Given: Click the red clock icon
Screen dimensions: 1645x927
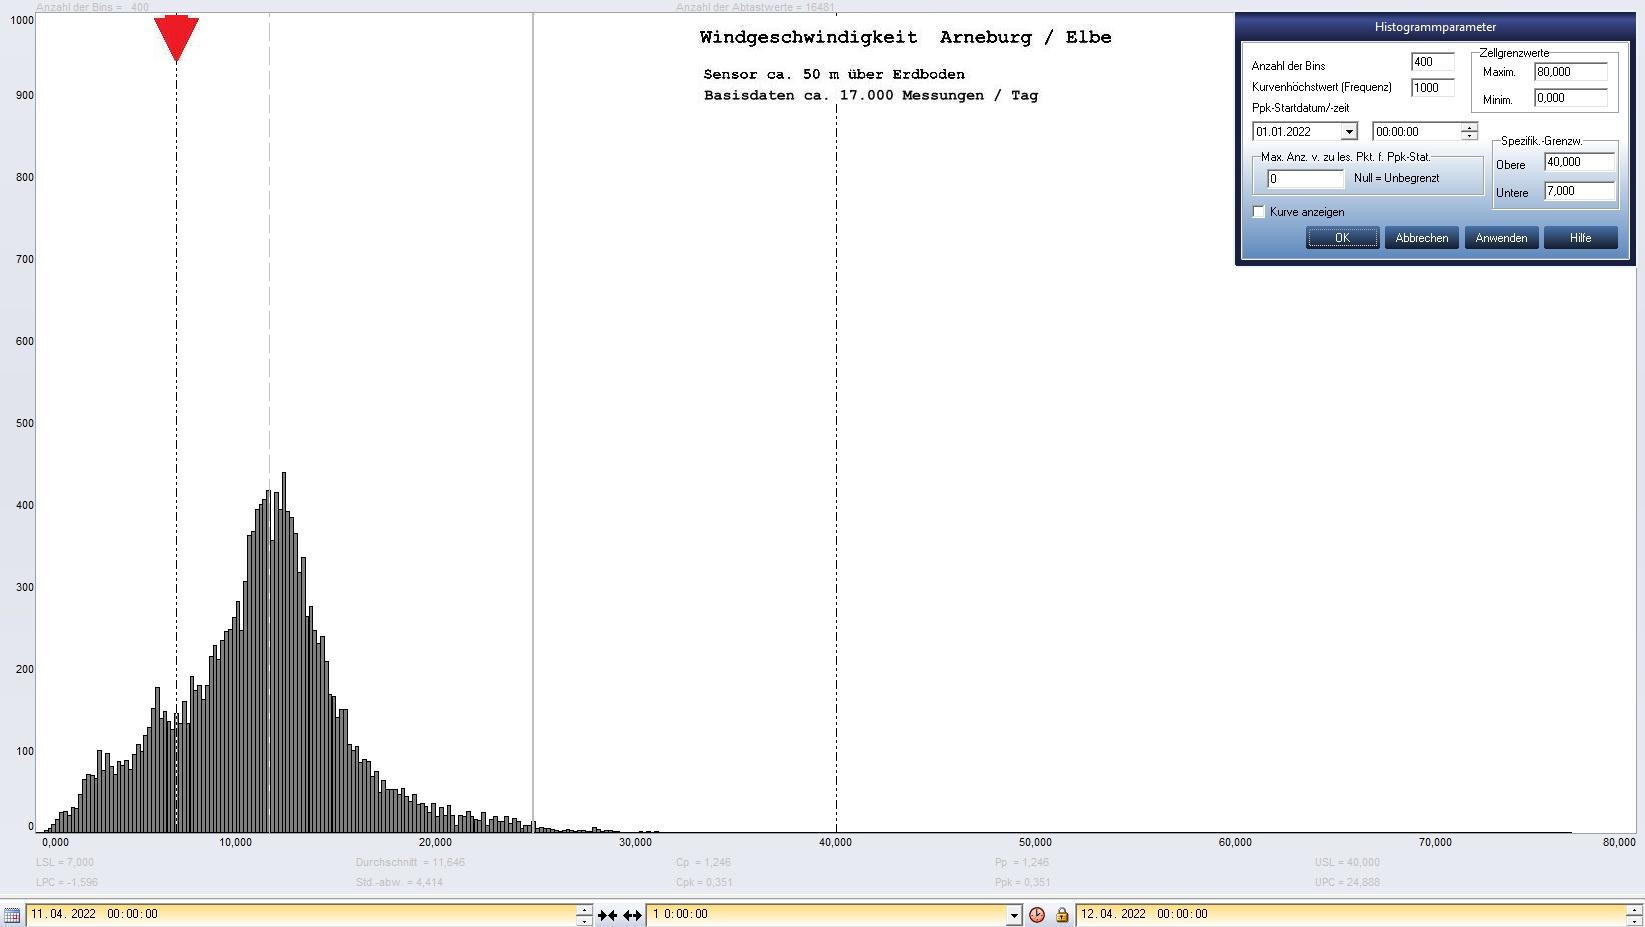Looking at the screenshot, I should point(1037,915).
